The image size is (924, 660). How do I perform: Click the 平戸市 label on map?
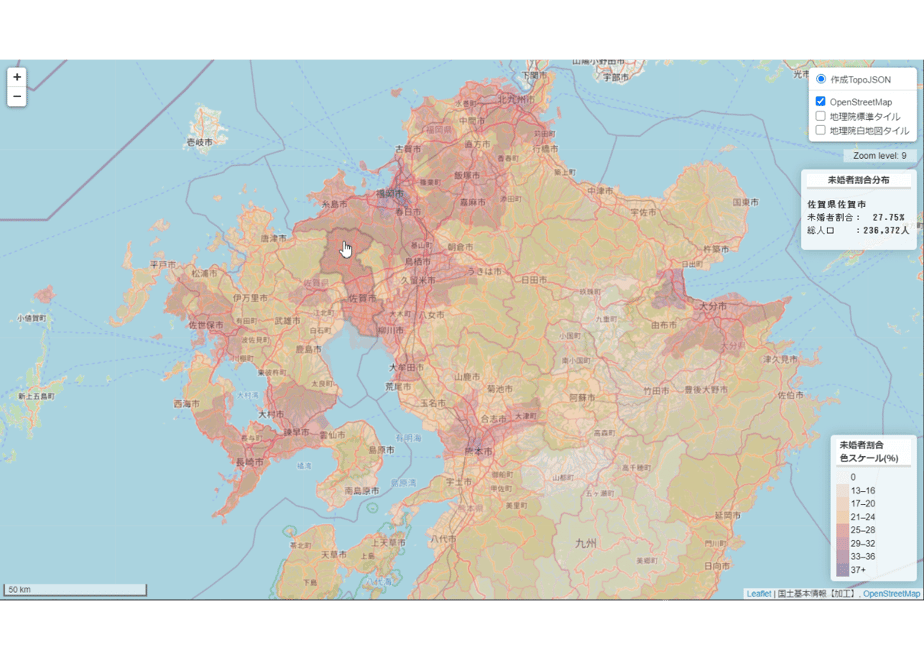point(163,265)
